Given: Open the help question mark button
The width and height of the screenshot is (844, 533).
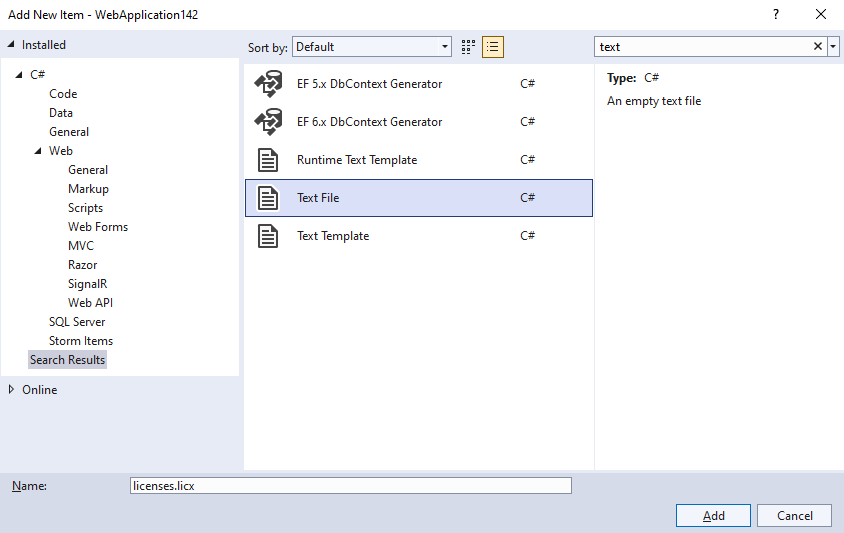Looking at the screenshot, I should (x=776, y=15).
